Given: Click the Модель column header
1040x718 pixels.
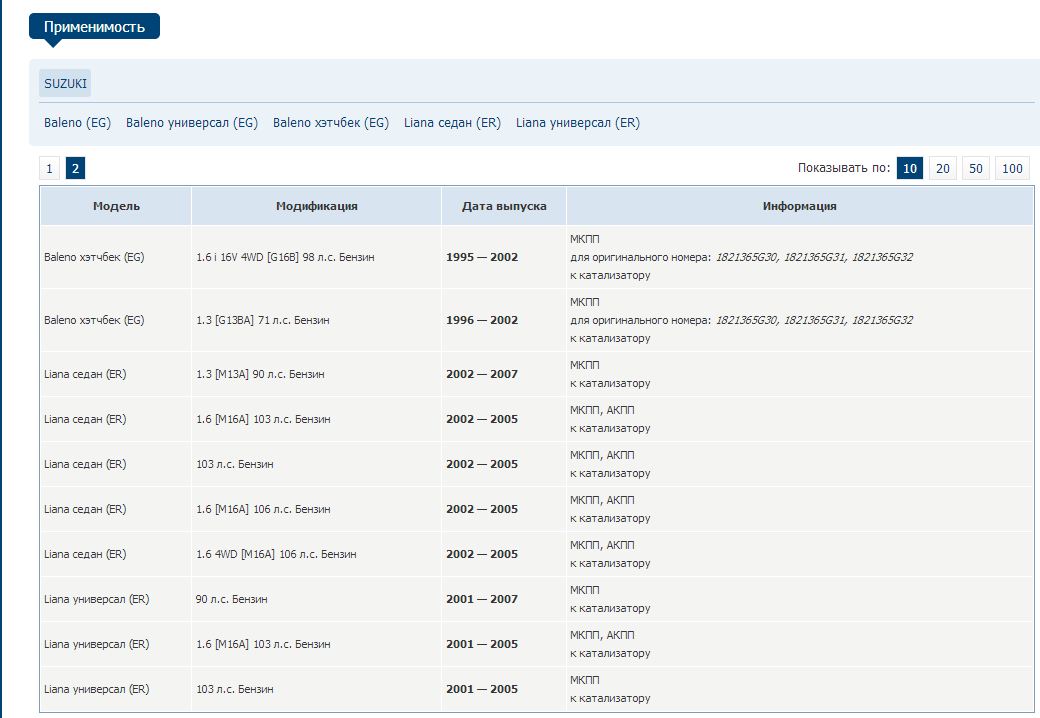Looking at the screenshot, I should pos(116,206).
